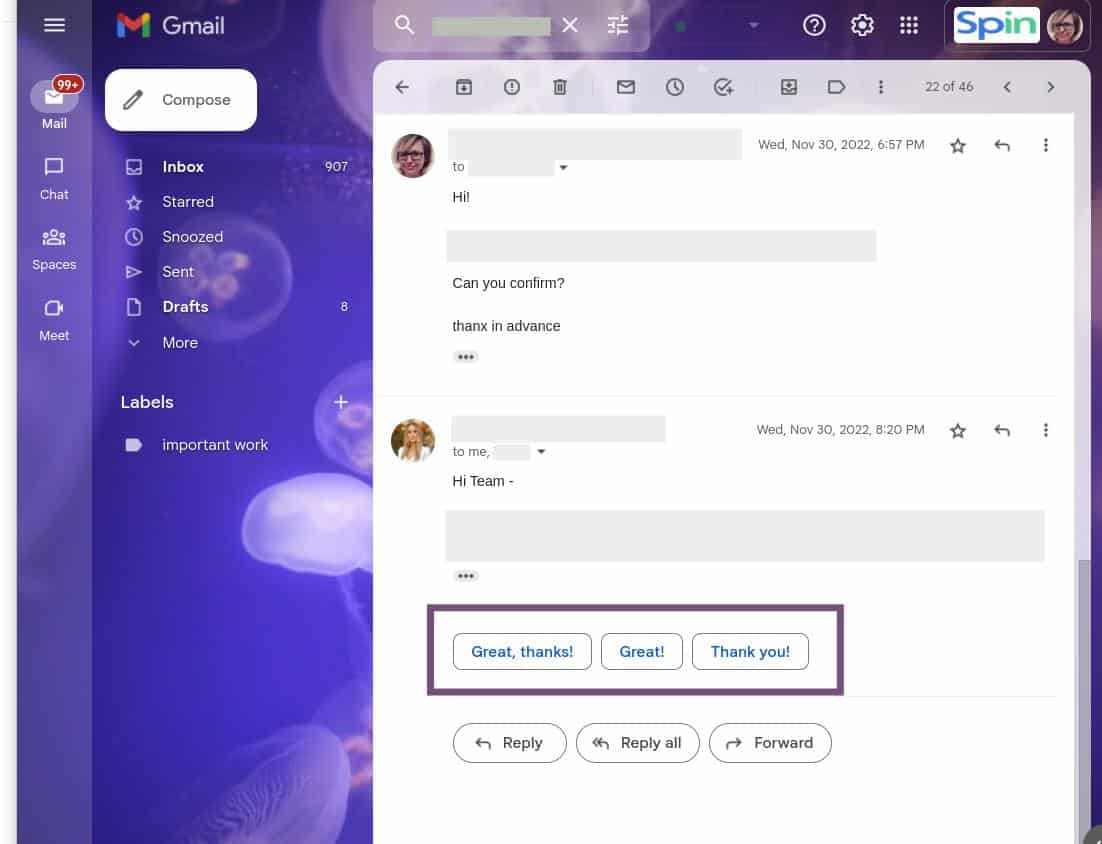This screenshot has height=844, width=1102.
Task: Go back to the inbox
Action: point(401,87)
